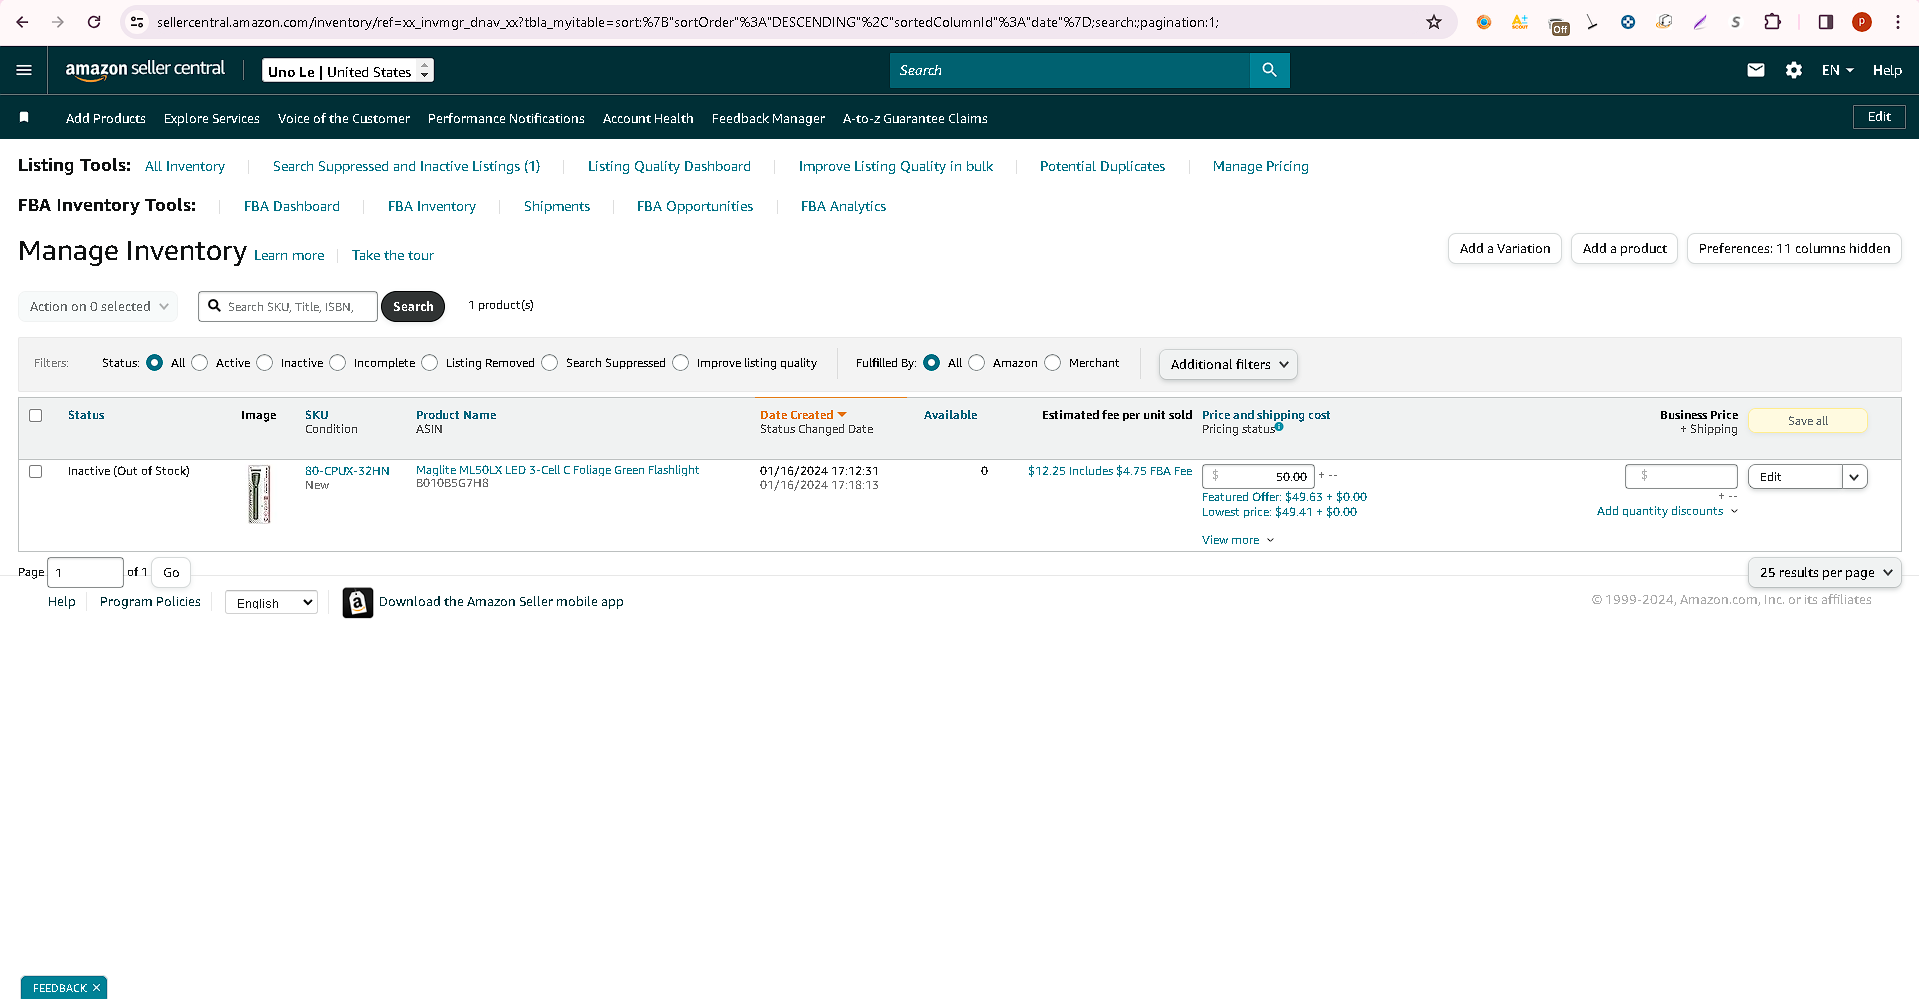This screenshot has width=1919, height=999.
Task: Open the Action on 0 selected dropdown
Action: tap(98, 307)
